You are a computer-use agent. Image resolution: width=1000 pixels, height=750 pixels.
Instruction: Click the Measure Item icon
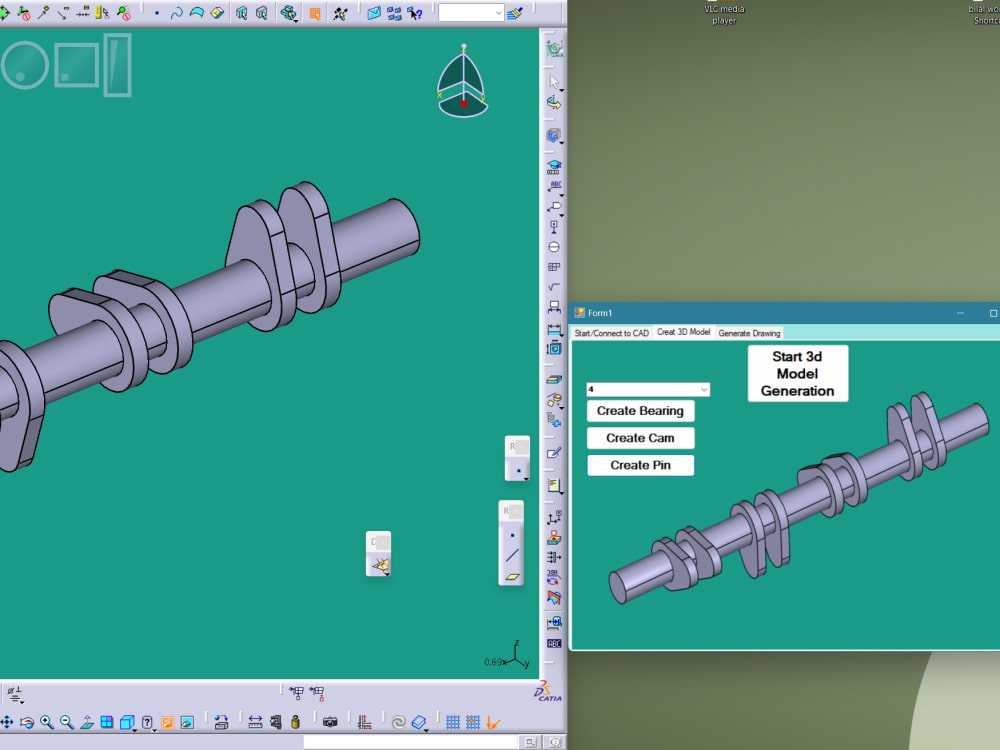(276, 722)
